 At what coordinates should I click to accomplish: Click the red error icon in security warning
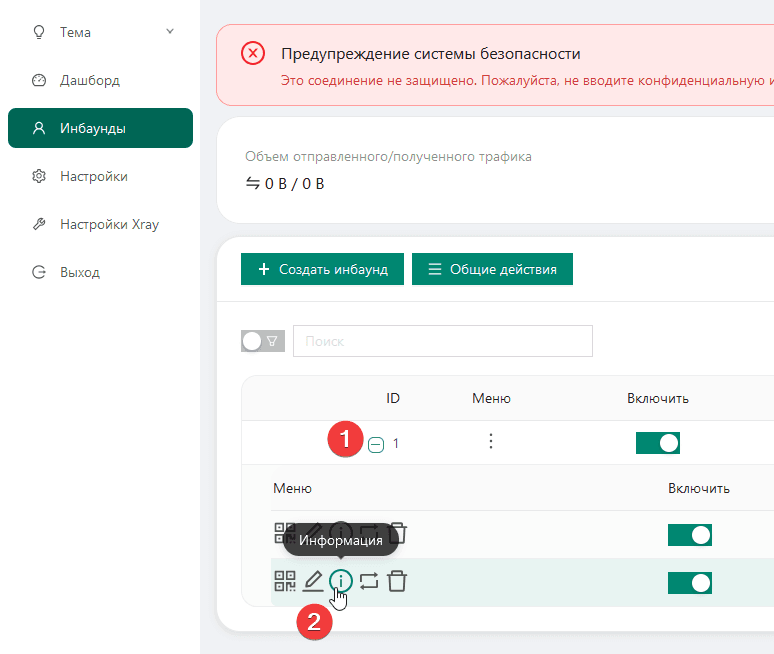[253, 53]
